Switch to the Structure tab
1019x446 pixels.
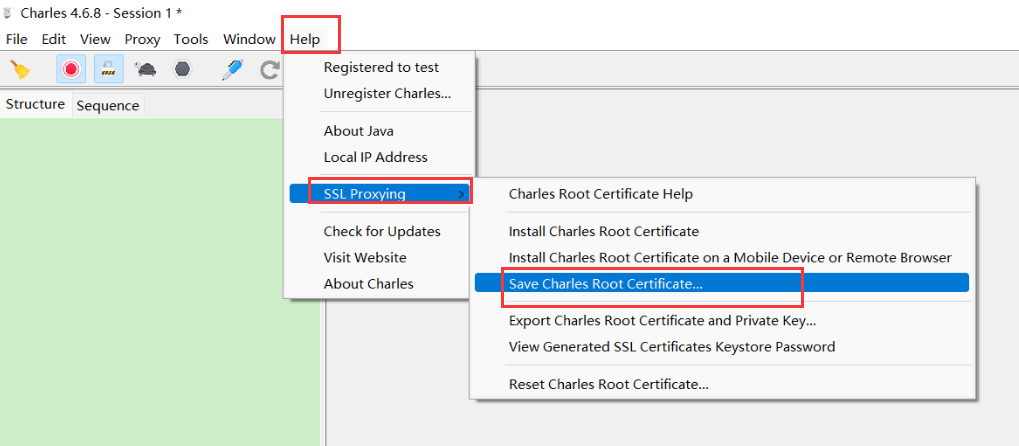[35, 104]
